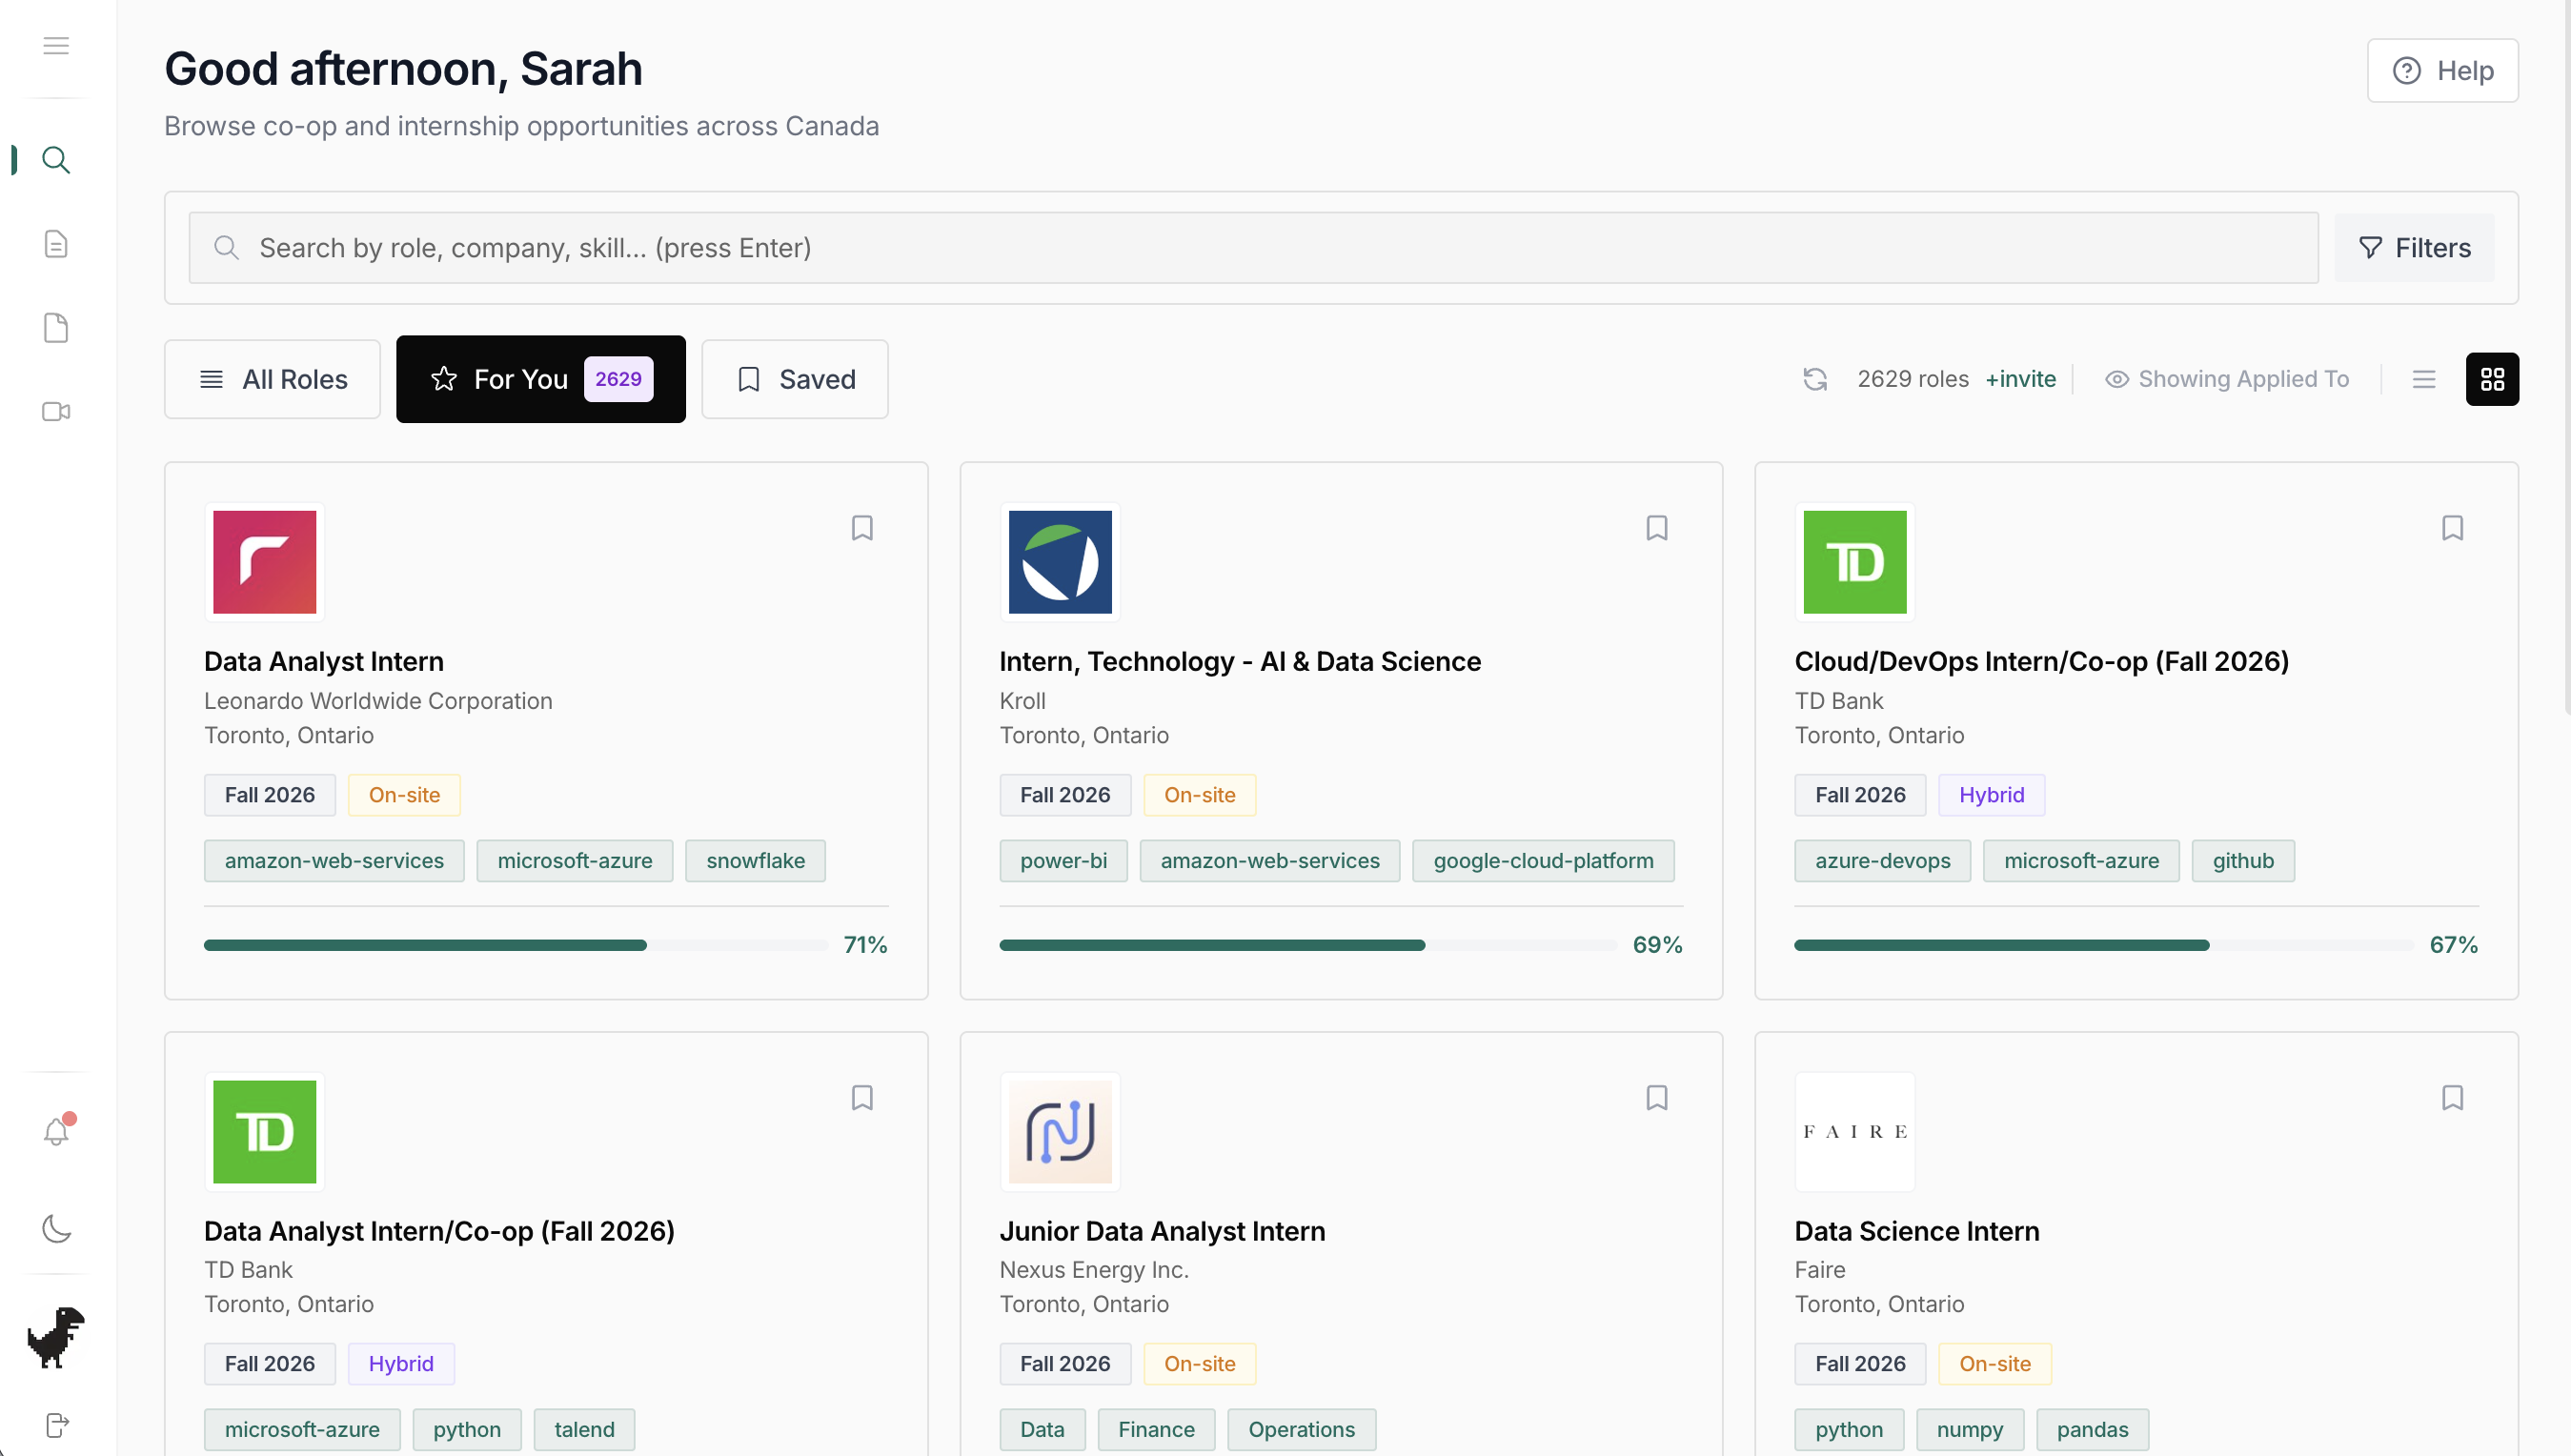2571x1456 pixels.
Task: Click the 2629 count badge
Action: (x=618, y=379)
